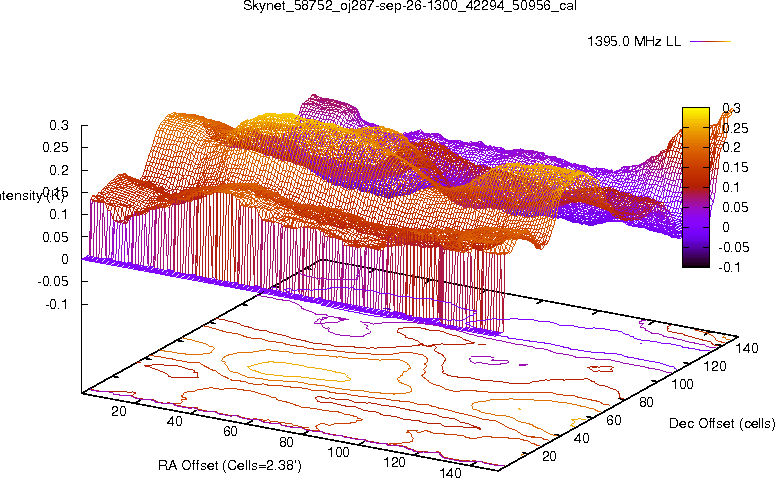The width and height of the screenshot is (775, 478).
Task: Click the legend line sample beside 1395.0 MHz LL
Action: [710, 42]
